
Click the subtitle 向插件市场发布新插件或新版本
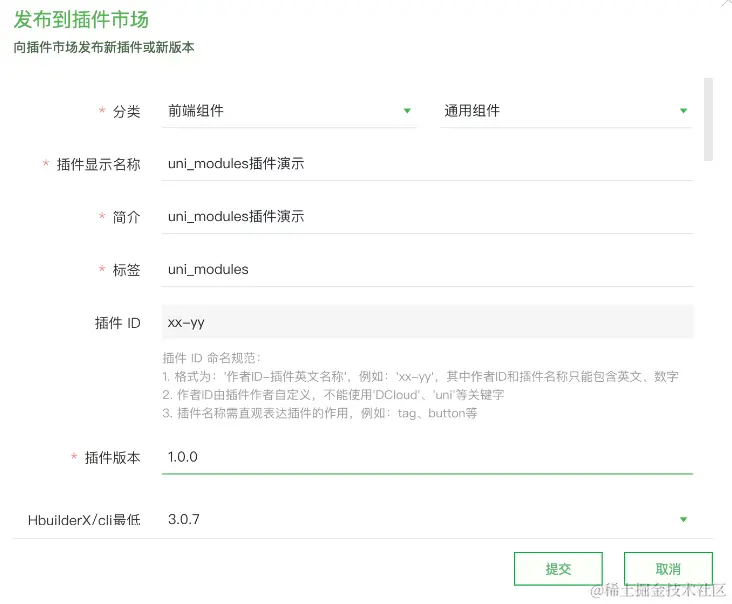point(104,47)
